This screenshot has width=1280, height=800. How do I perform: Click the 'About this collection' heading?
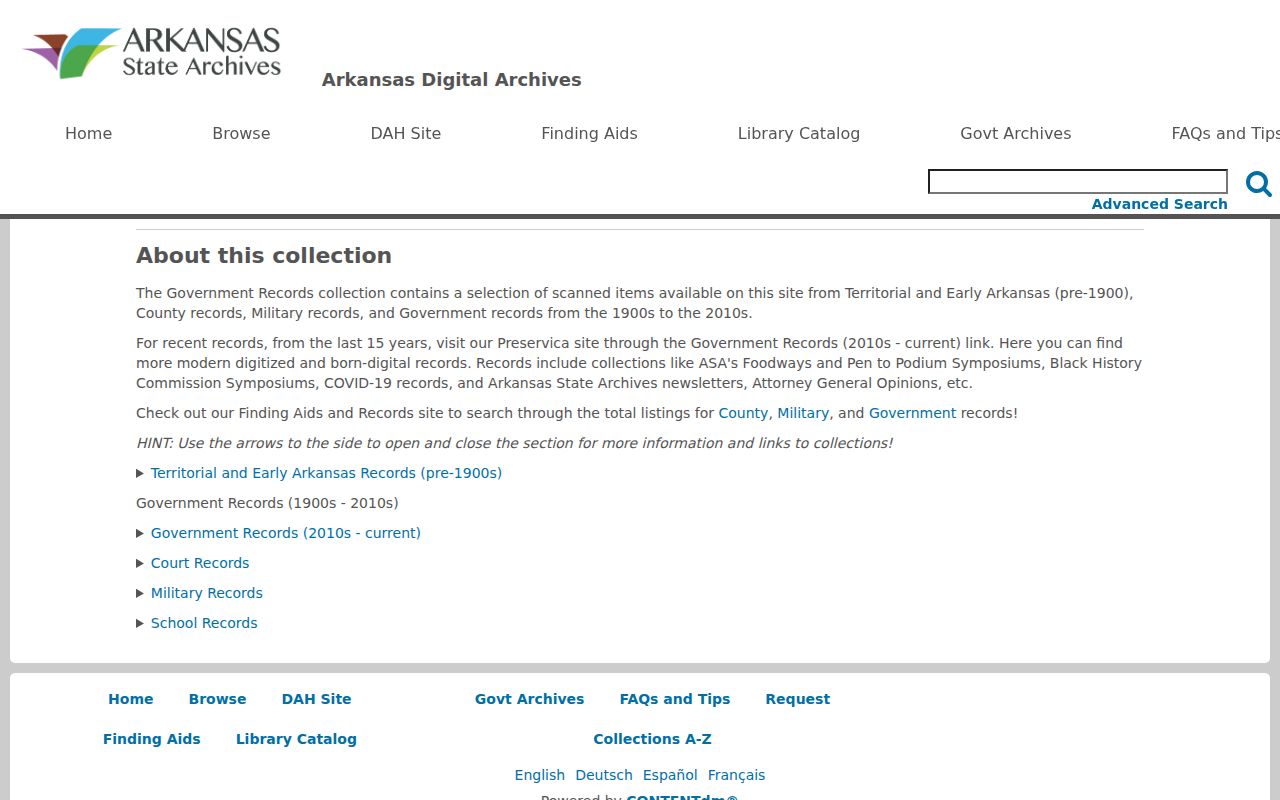(x=264, y=256)
